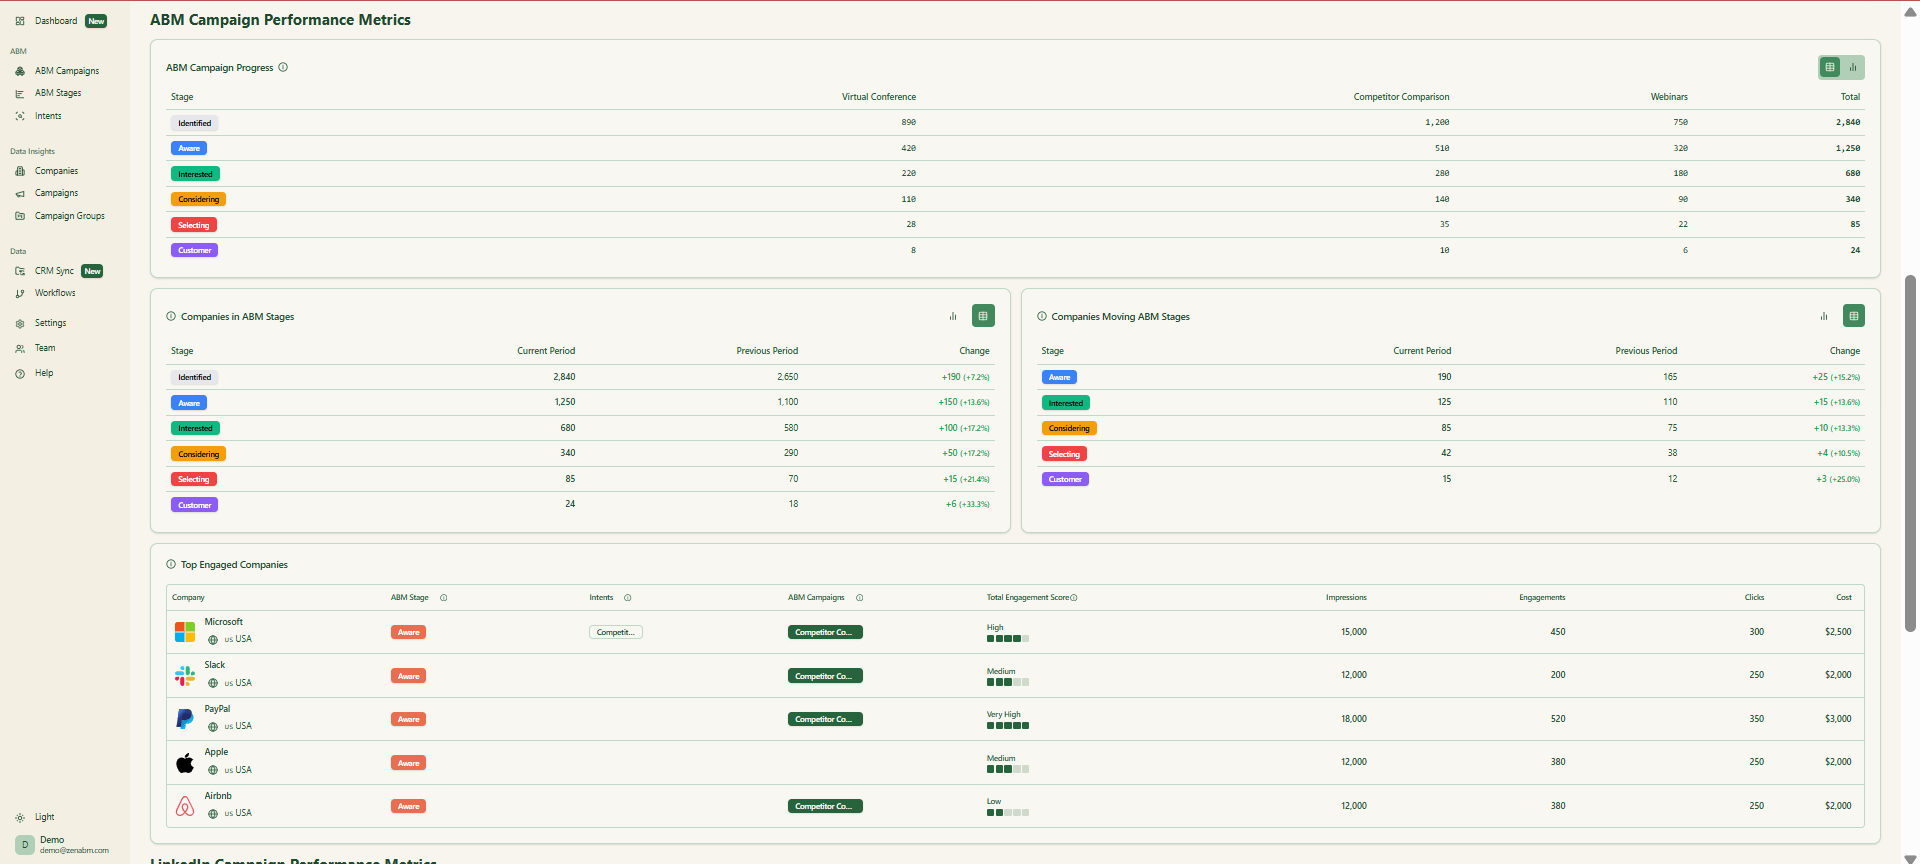Switch ABM Campaign Progress to table view
1920x864 pixels.
point(1830,67)
